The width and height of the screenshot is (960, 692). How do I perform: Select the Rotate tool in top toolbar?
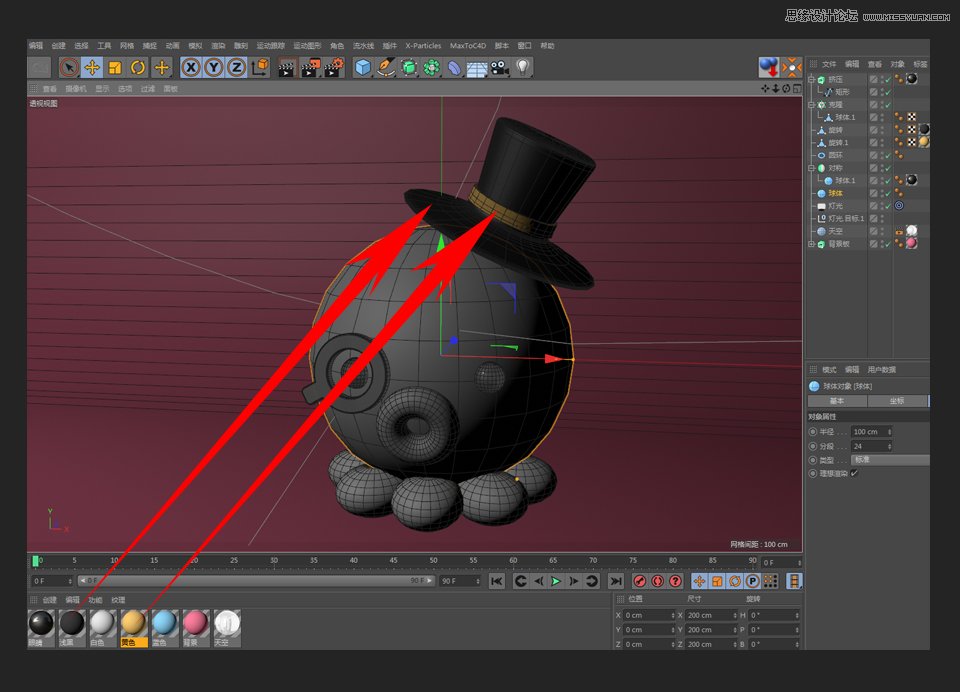[x=138, y=67]
